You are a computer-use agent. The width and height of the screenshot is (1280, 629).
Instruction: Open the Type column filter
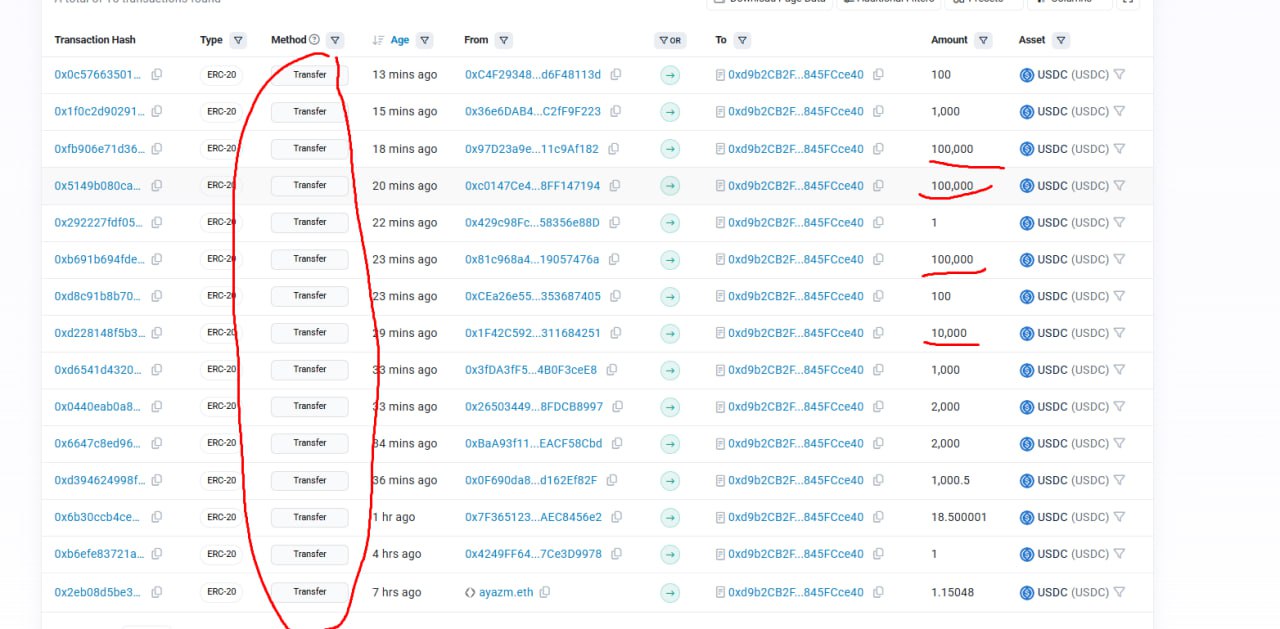[x=238, y=41]
